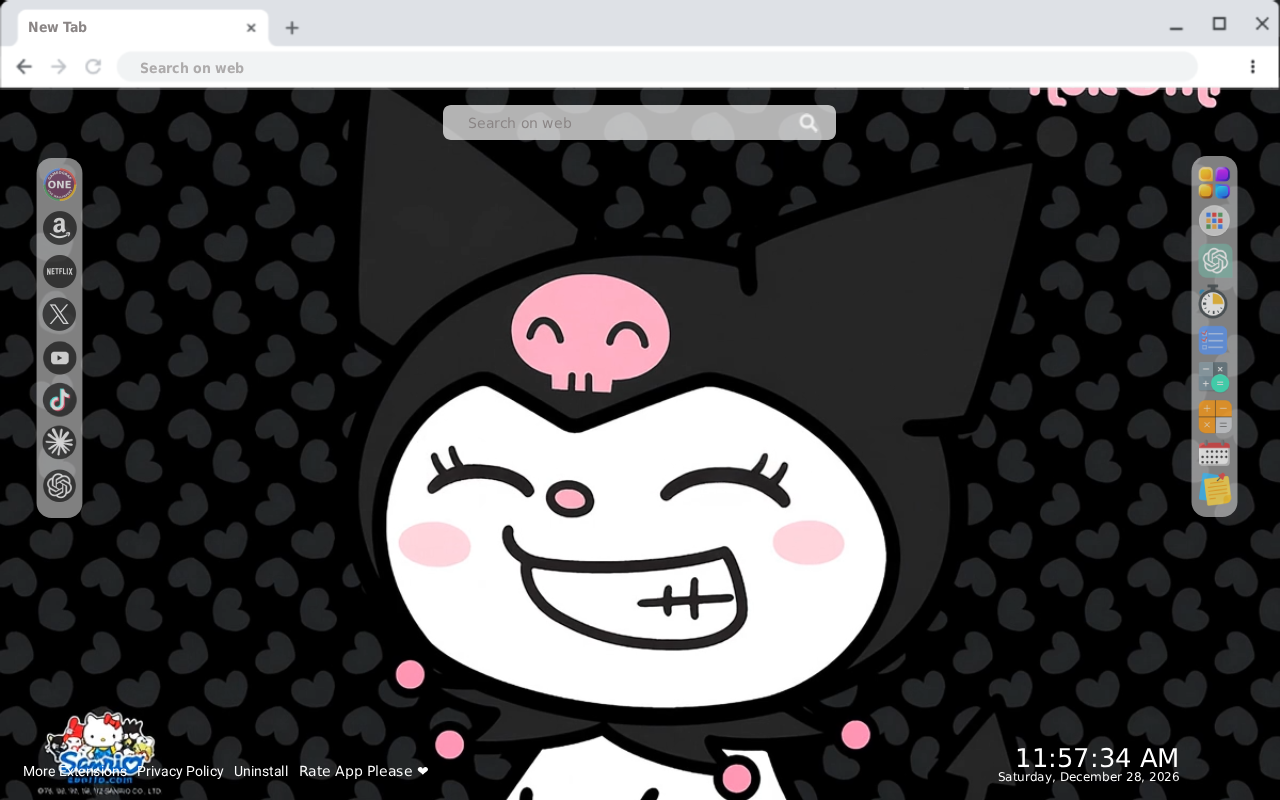The width and height of the screenshot is (1280, 800).
Task: Open the gray and green calculator icon
Action: [x=1213, y=378]
